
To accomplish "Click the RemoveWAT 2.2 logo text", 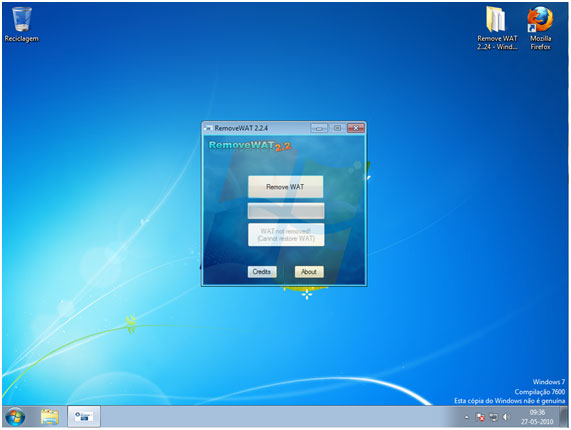I will pos(250,146).
